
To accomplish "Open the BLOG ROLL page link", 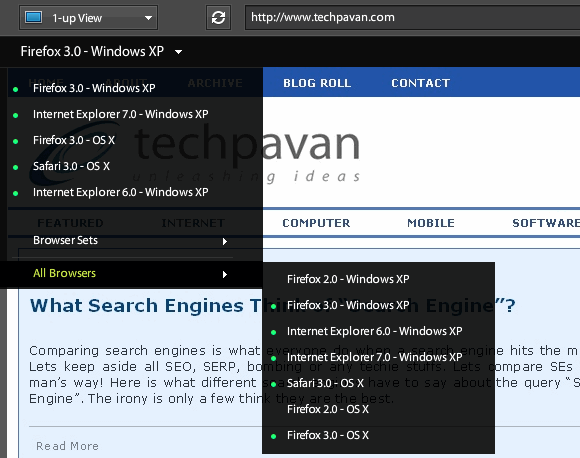I will [317, 83].
